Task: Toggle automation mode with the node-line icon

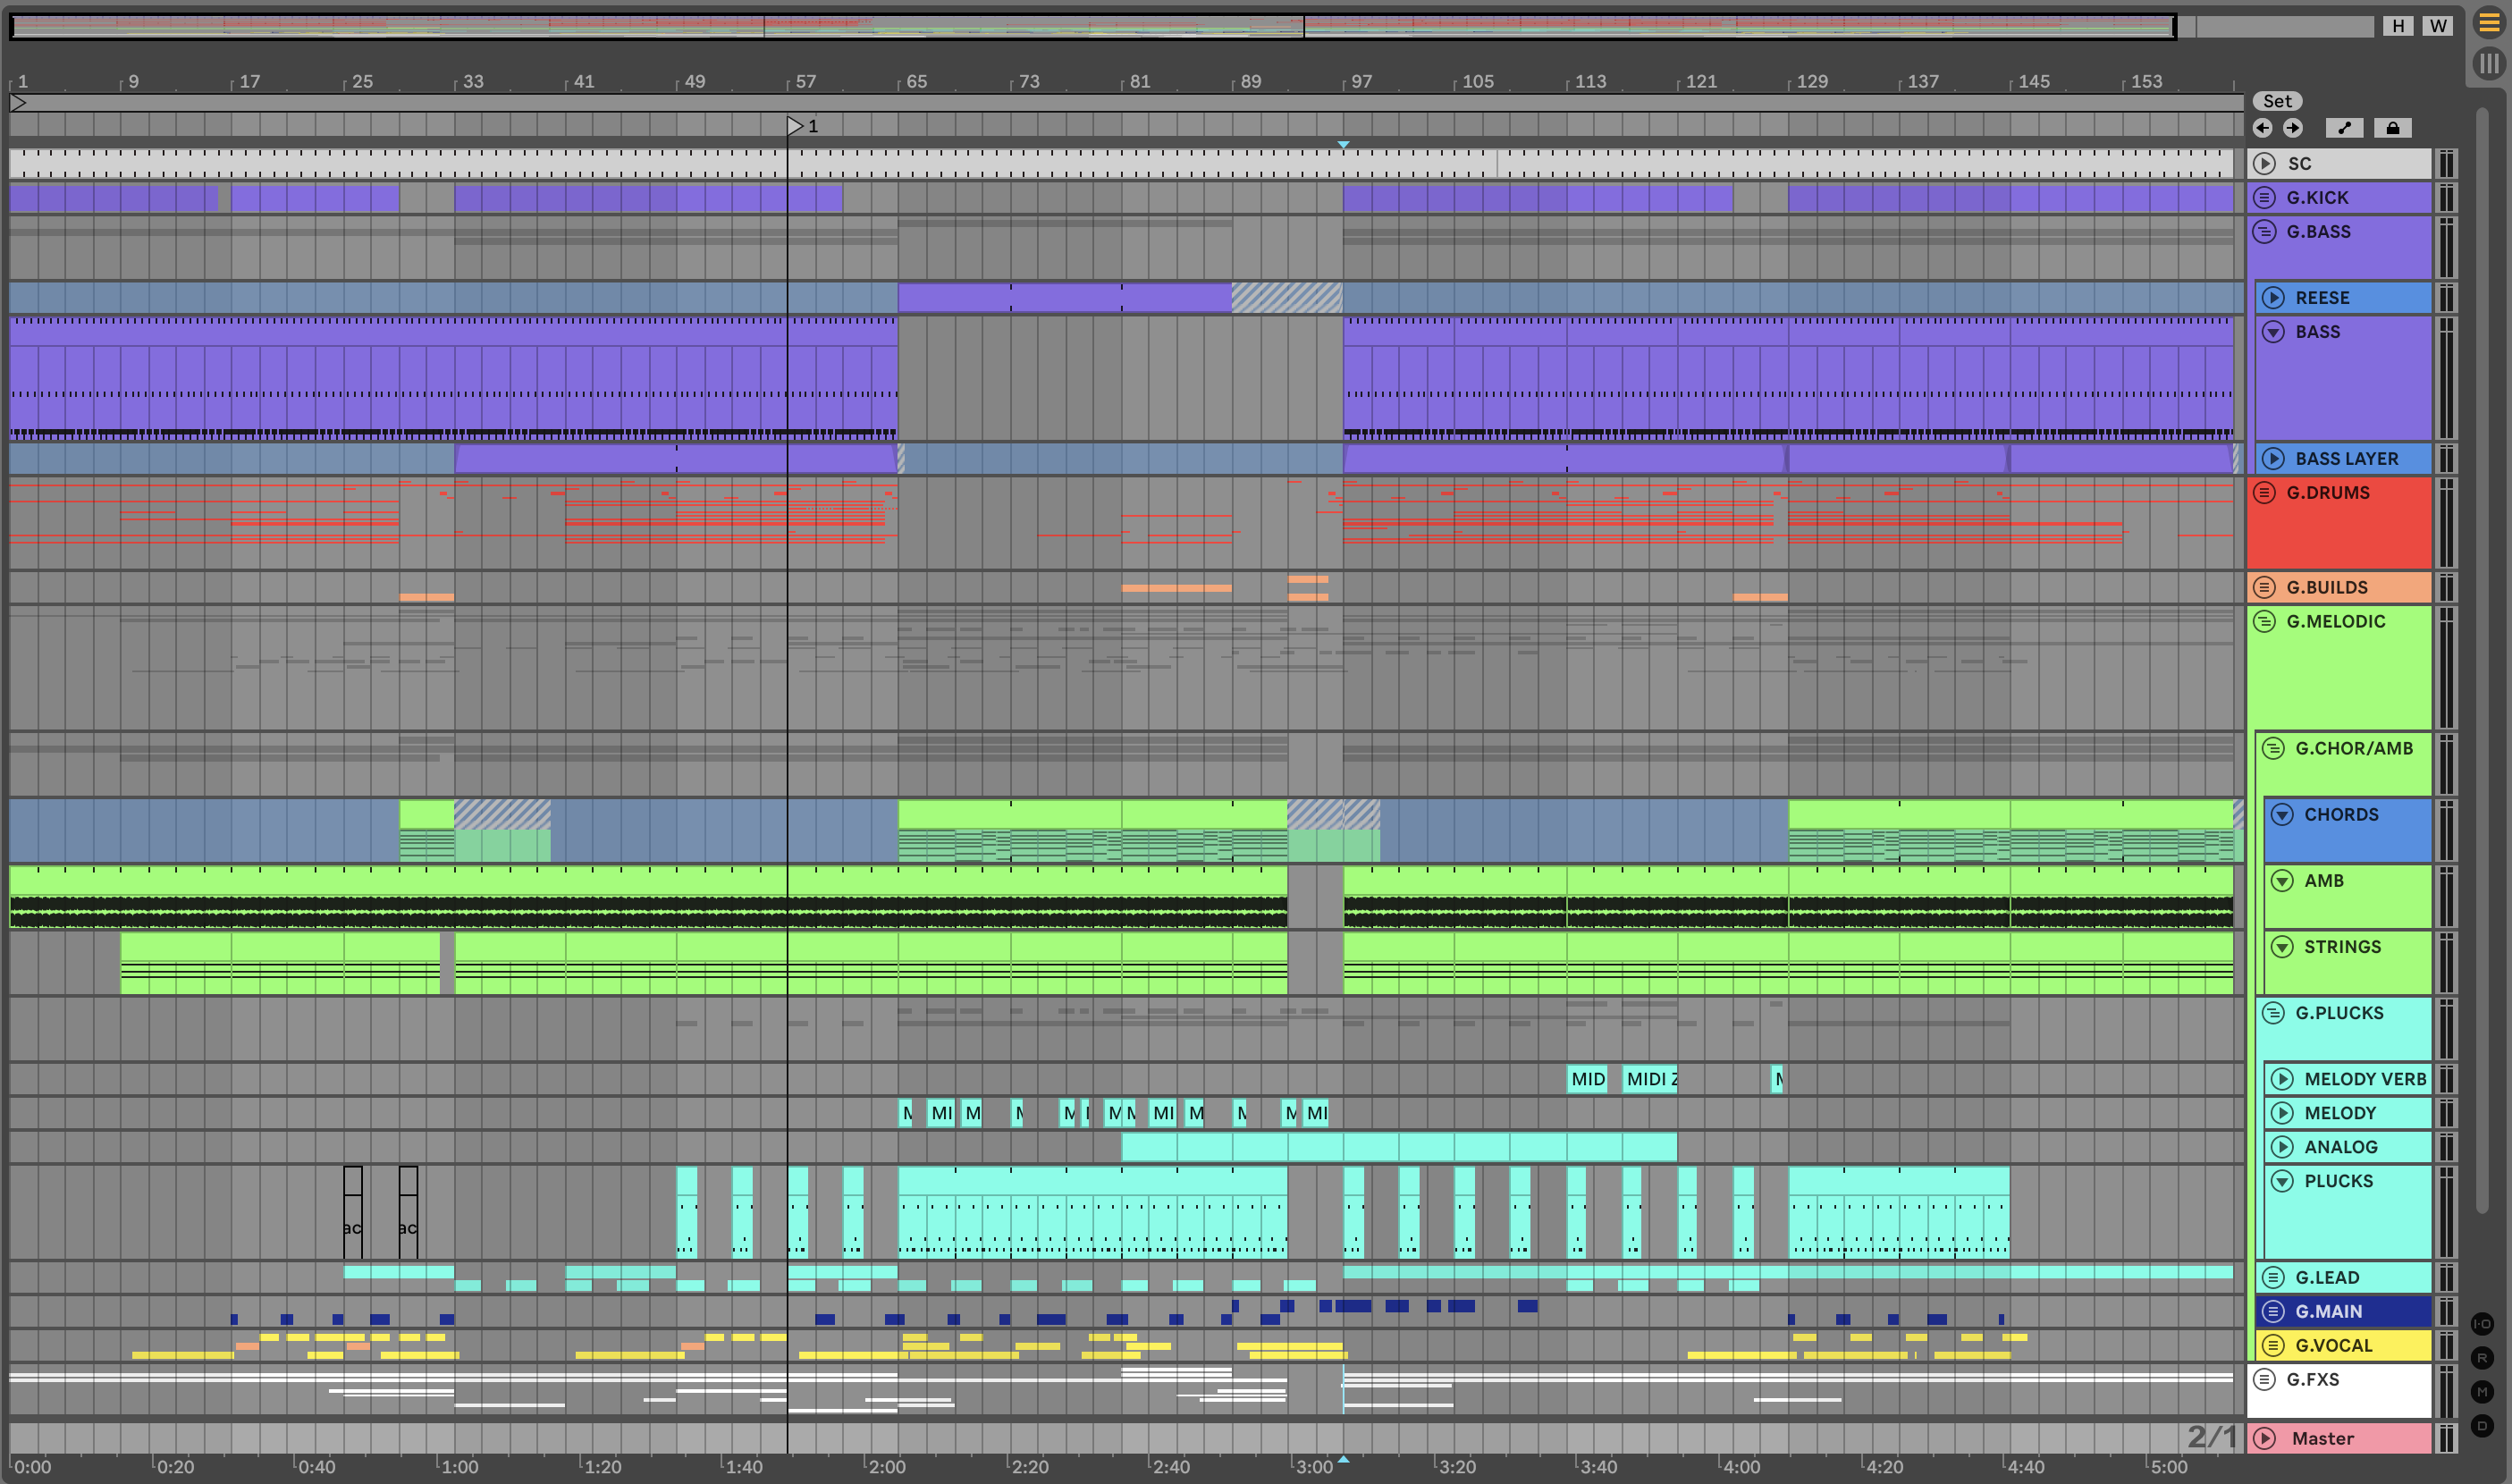Action: [x=2344, y=128]
